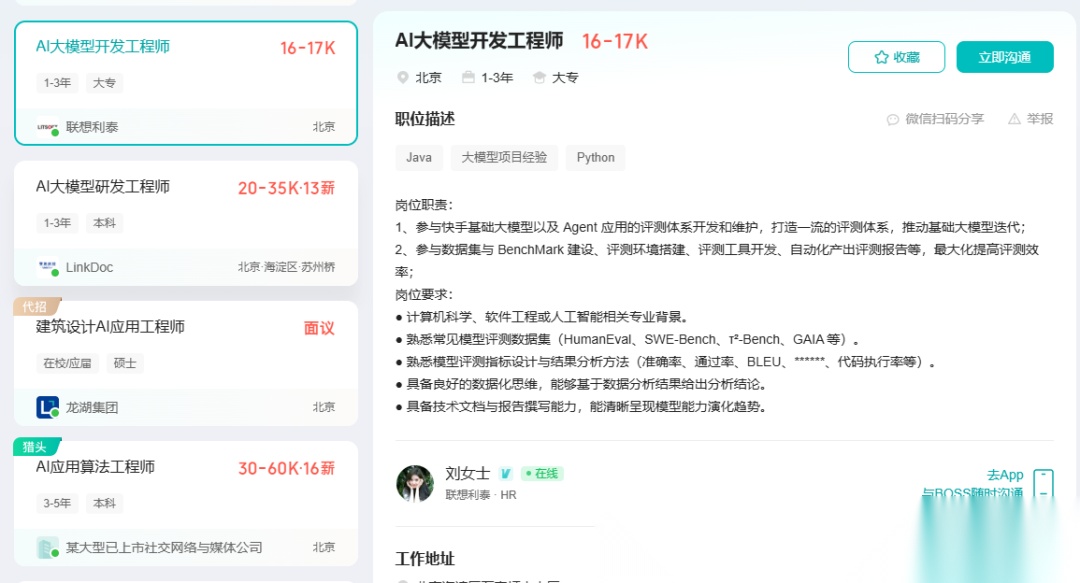The height and width of the screenshot is (583, 1080).
Task: Click the star icon in 收藏 button
Action: pos(881,57)
